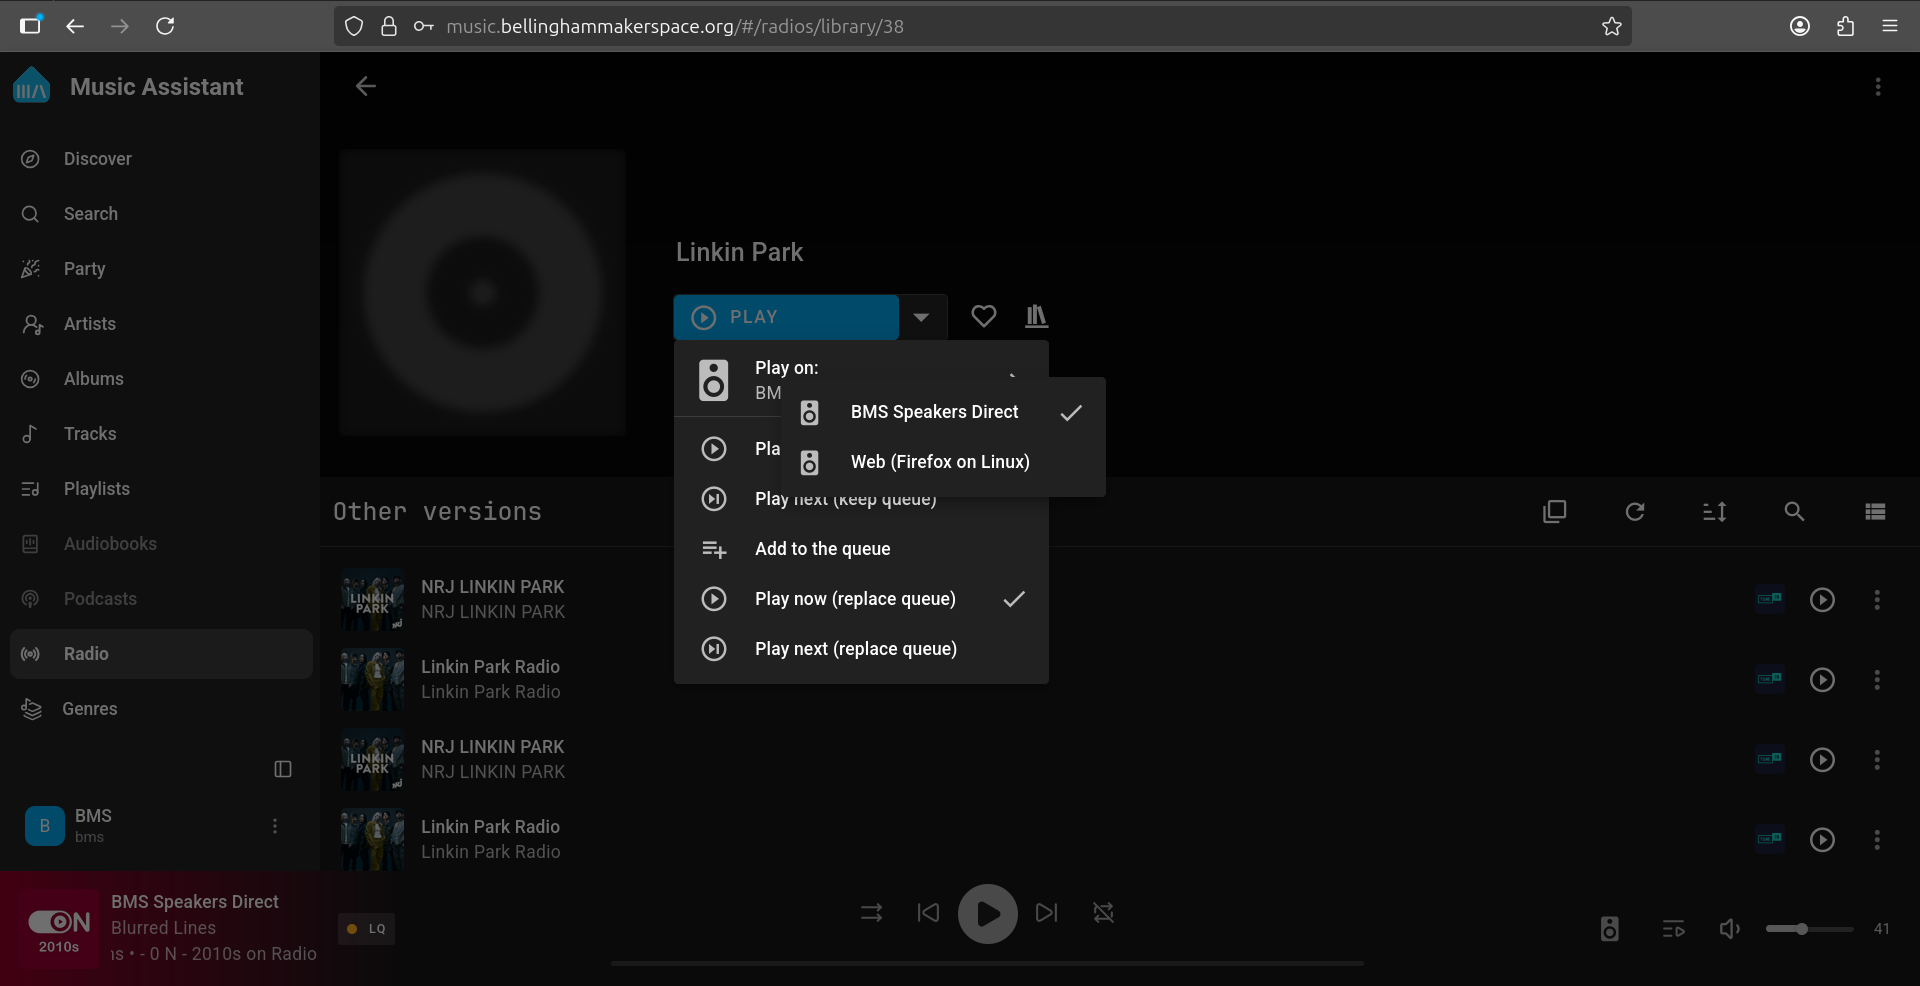
Task: Play last Linkin Park Radio station
Action: (1822, 840)
